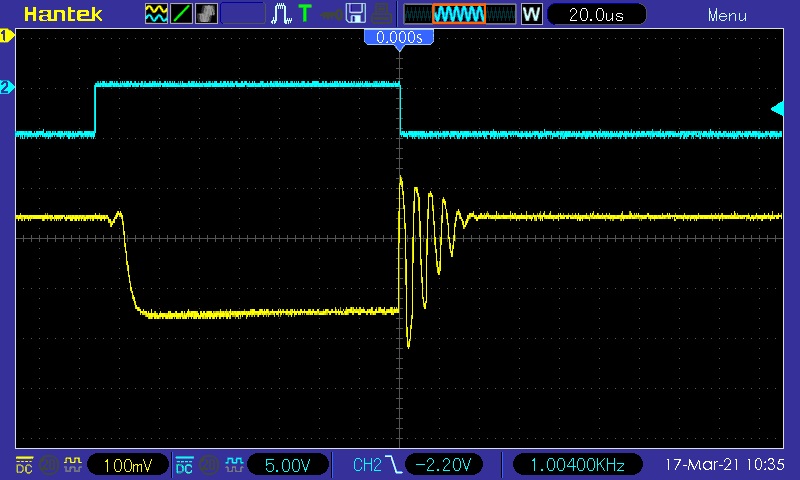Click the grey persistence waveform icon
Image resolution: width=800 pixels, height=480 pixels.
tap(206, 14)
